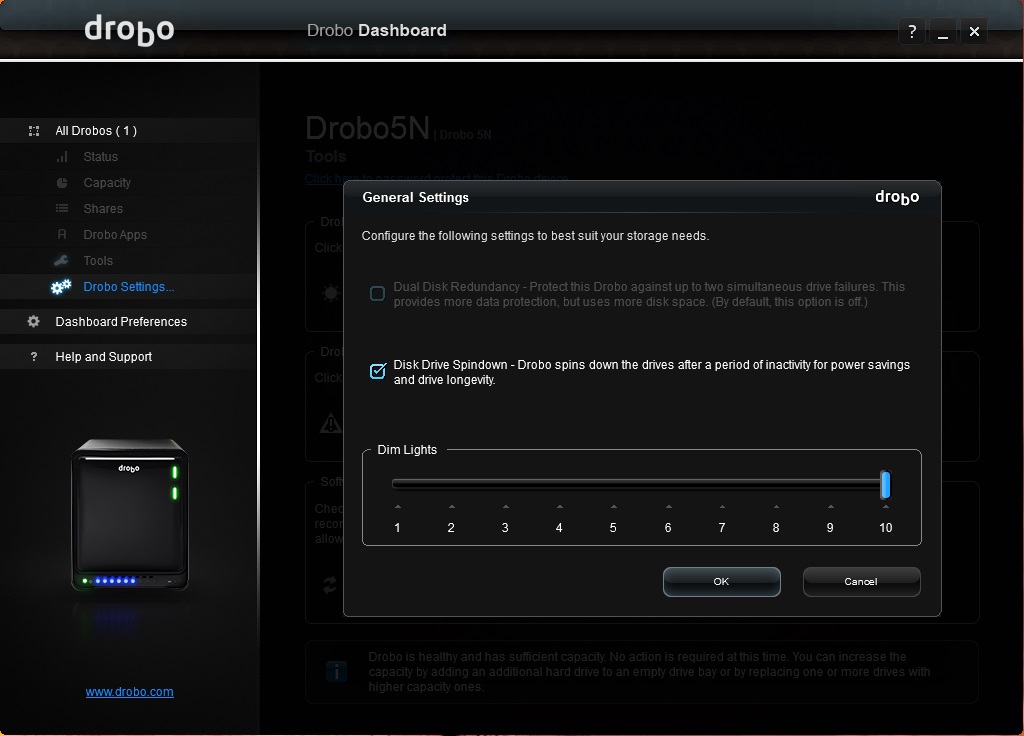This screenshot has height=736, width=1024.
Task: Click the Drobo Dashboard title text
Action: (377, 31)
